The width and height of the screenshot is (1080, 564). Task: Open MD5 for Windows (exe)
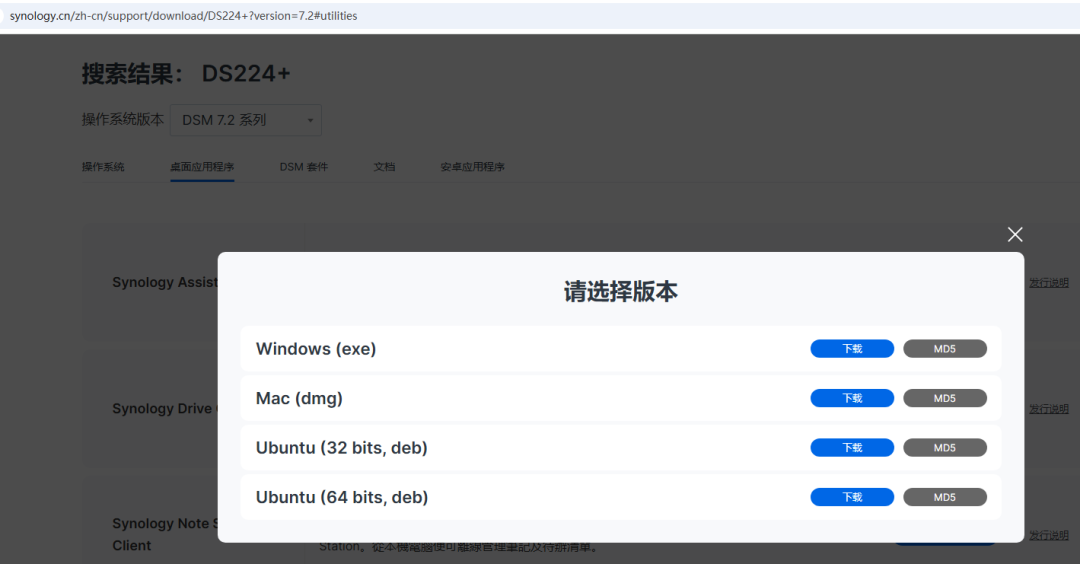point(945,349)
